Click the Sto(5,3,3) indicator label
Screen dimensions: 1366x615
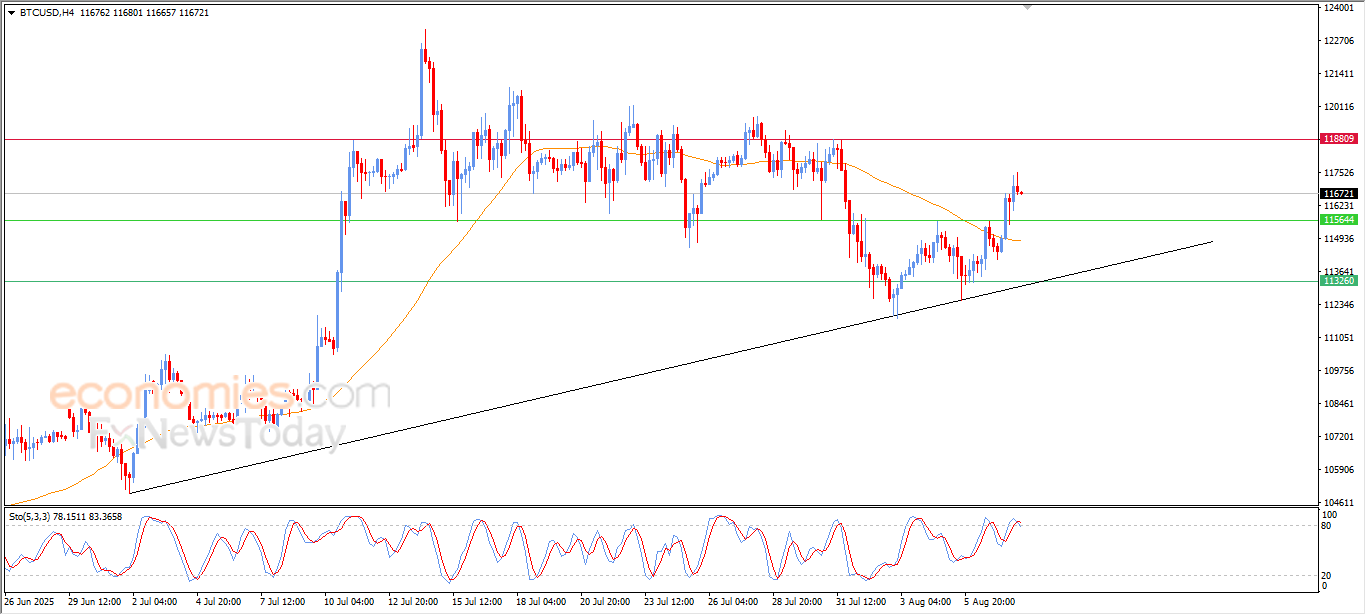[29, 517]
